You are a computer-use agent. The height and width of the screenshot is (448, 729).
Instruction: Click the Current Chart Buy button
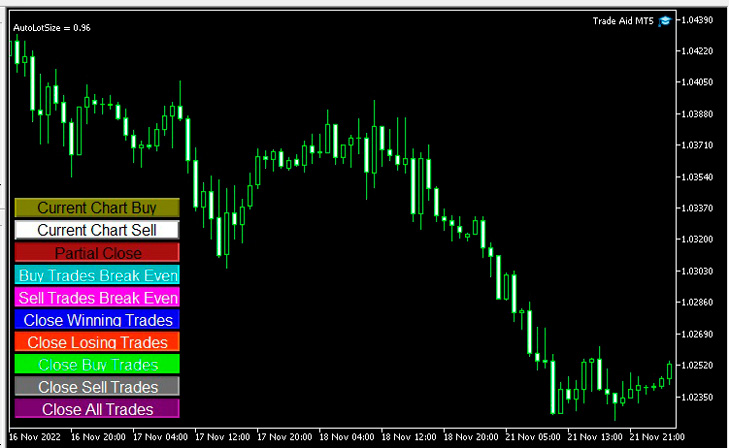97,208
